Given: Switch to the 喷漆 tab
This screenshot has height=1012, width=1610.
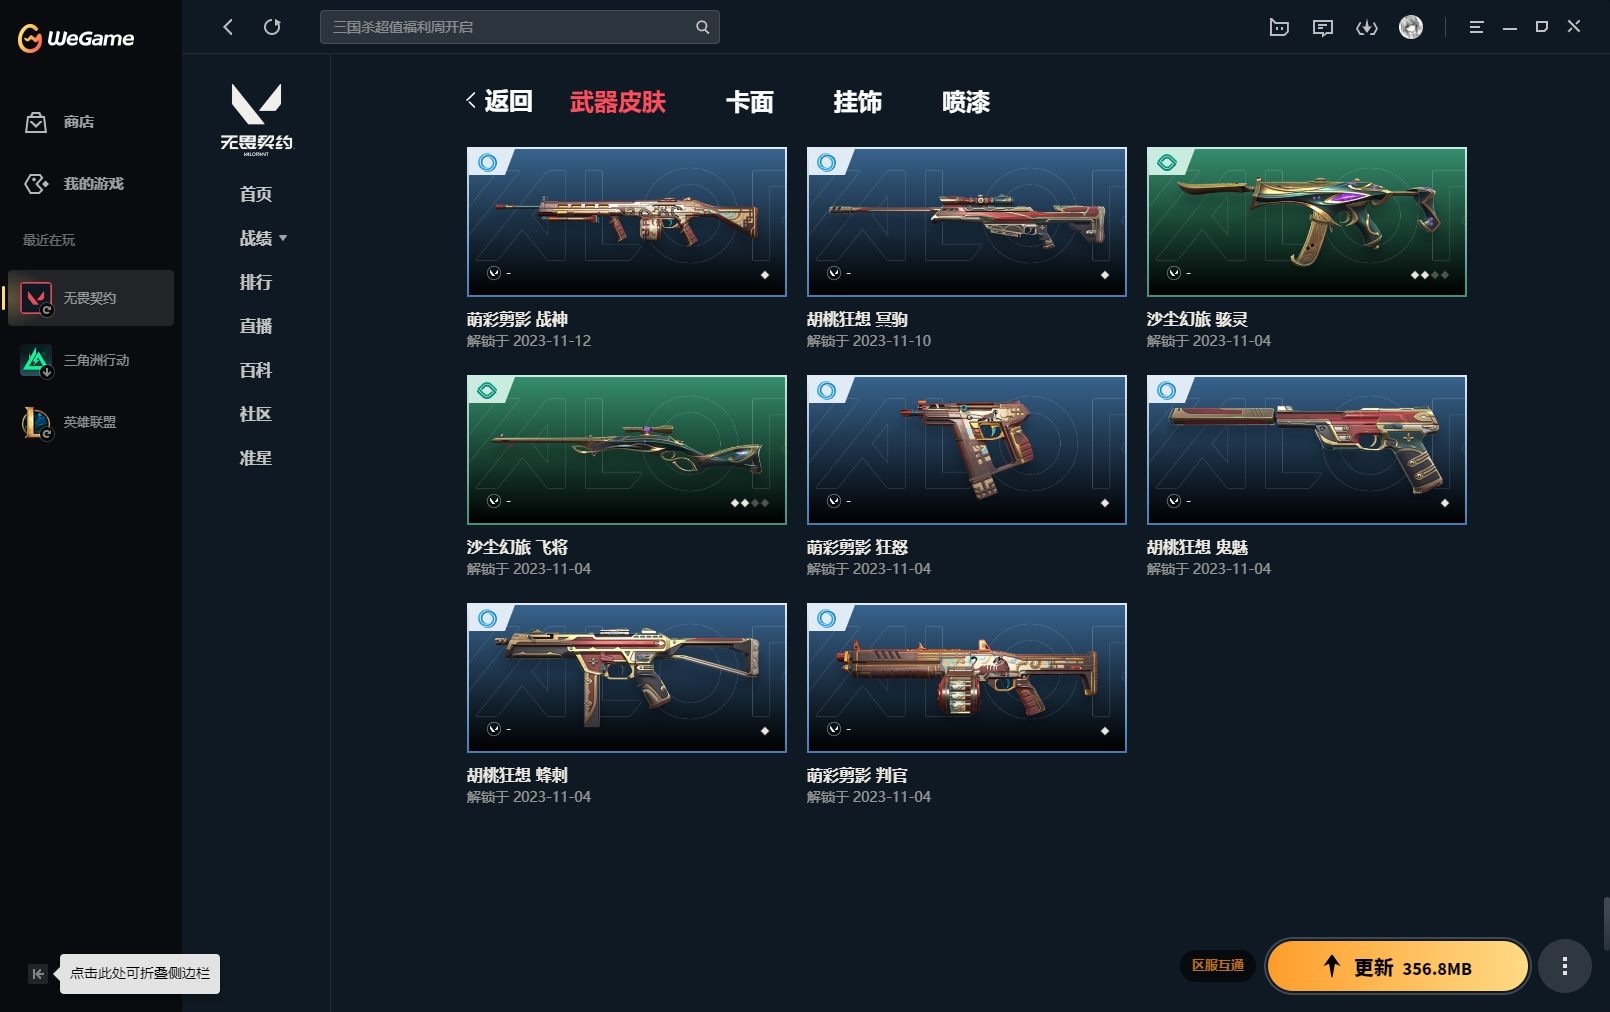Looking at the screenshot, I should click(965, 102).
